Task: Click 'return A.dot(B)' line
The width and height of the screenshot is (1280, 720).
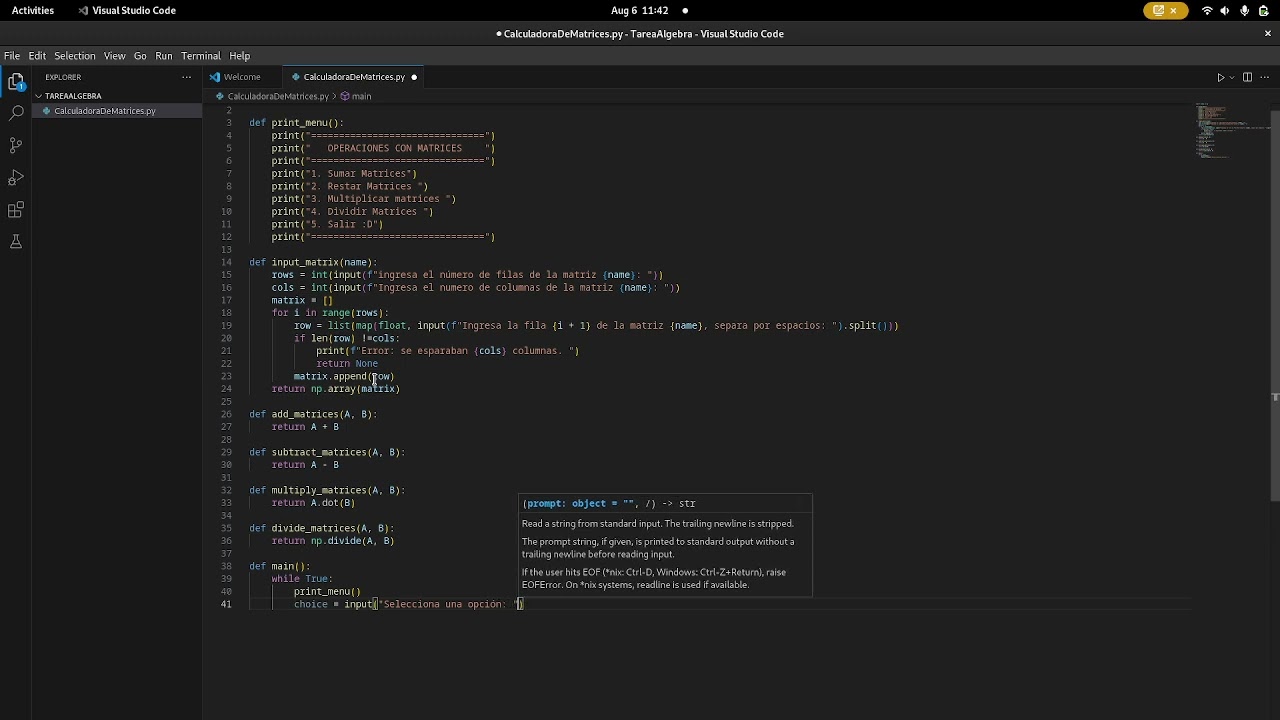Action: coord(313,503)
